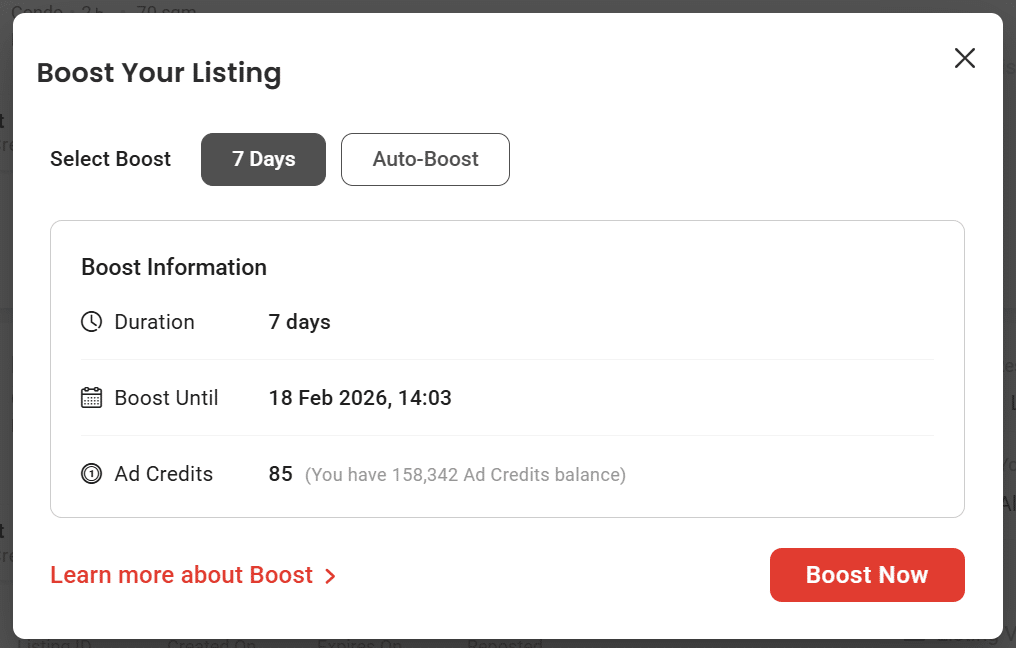Click the chevron arrow beside Learn more
1016x648 pixels.
330,576
